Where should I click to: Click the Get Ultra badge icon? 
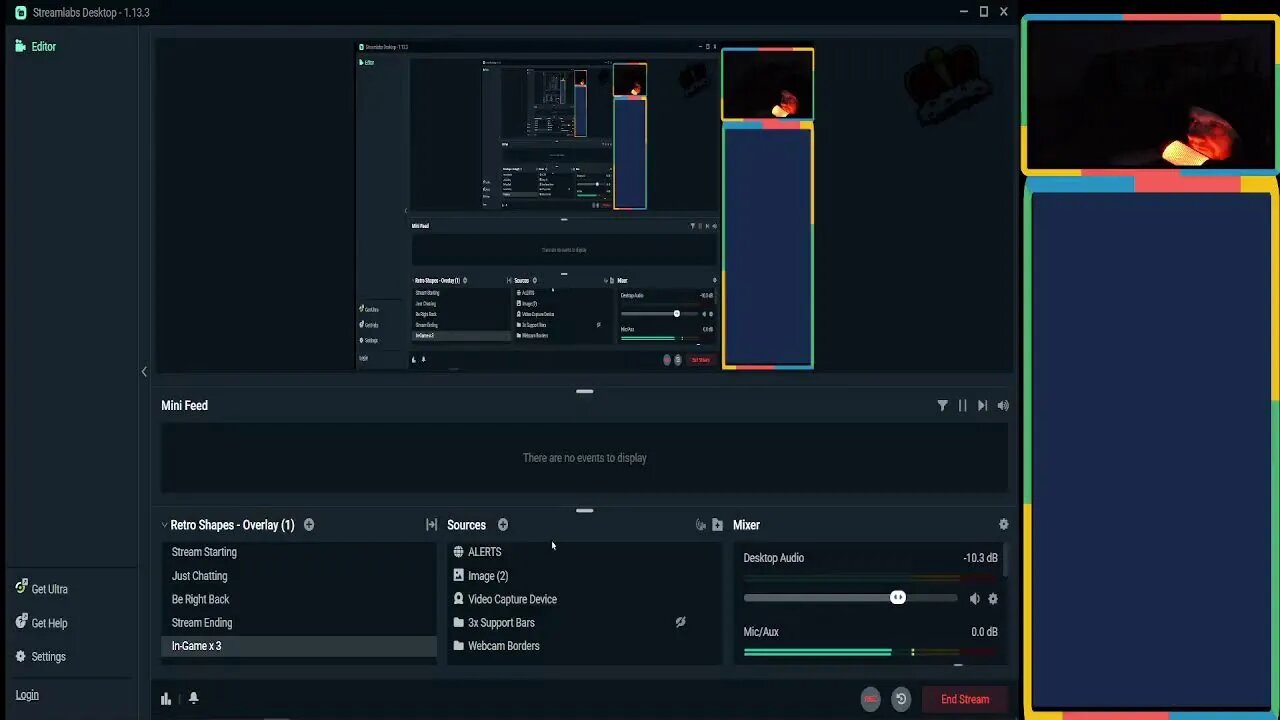pos(21,587)
